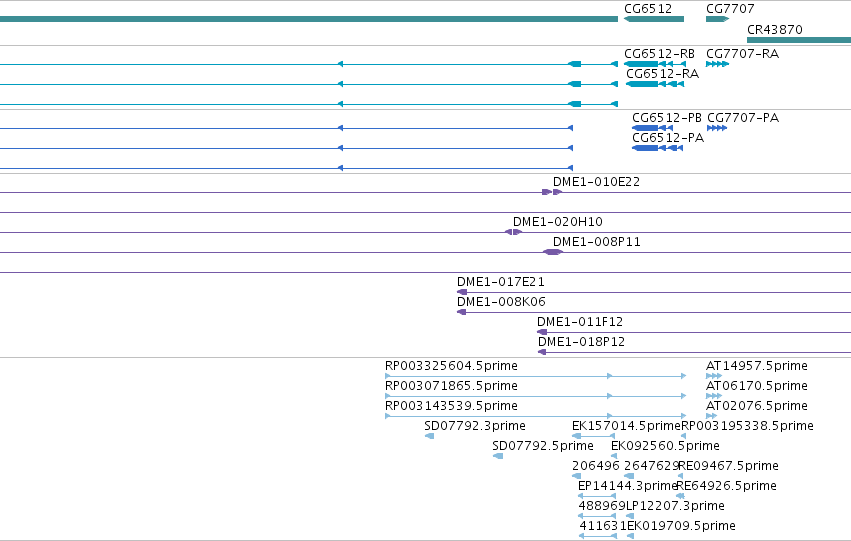
Task: Select the EK092560.5prime EST label
Action: coord(665,447)
